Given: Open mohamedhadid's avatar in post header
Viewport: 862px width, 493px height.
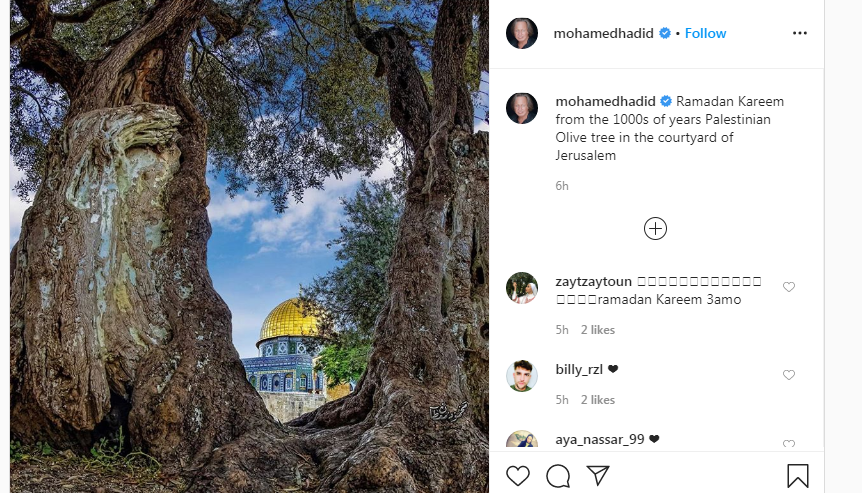Looking at the screenshot, I should point(522,34).
